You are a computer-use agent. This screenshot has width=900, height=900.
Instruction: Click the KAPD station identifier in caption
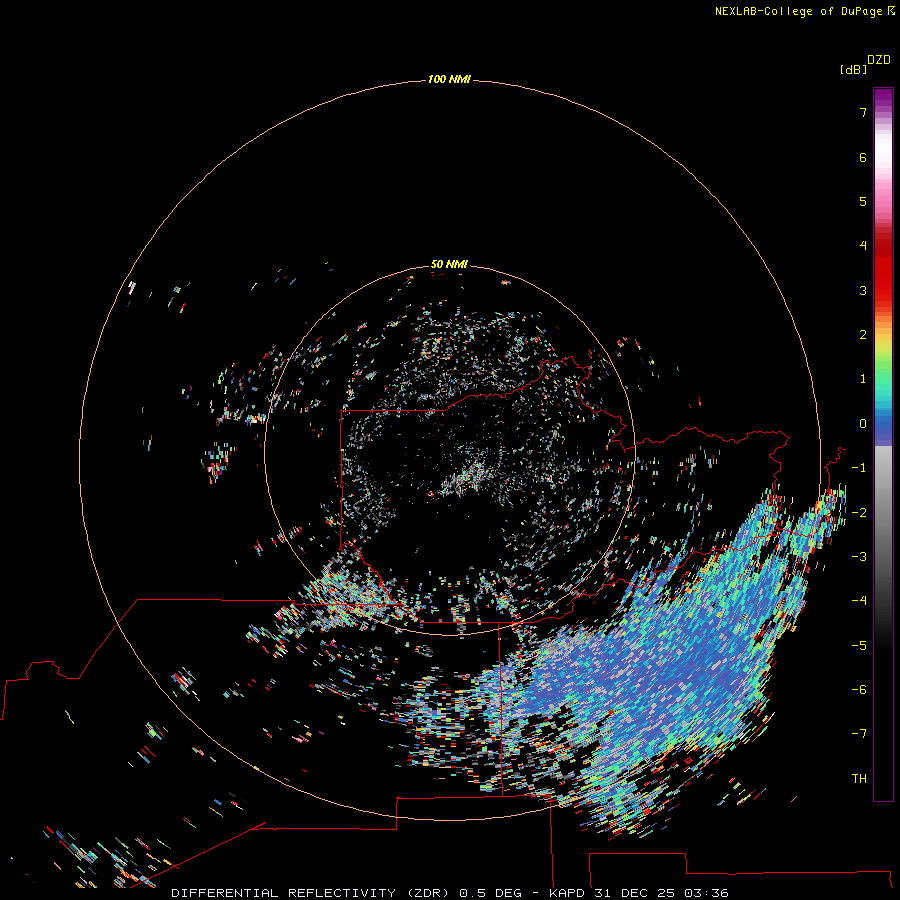click(567, 893)
